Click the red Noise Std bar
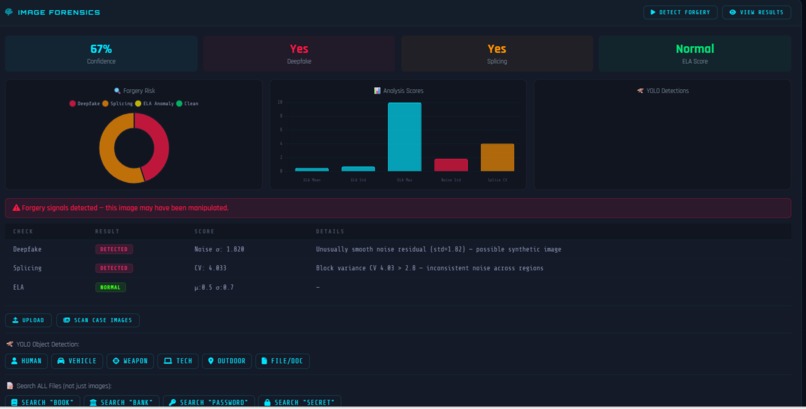Screen dimensions: 806x409 coord(451,165)
